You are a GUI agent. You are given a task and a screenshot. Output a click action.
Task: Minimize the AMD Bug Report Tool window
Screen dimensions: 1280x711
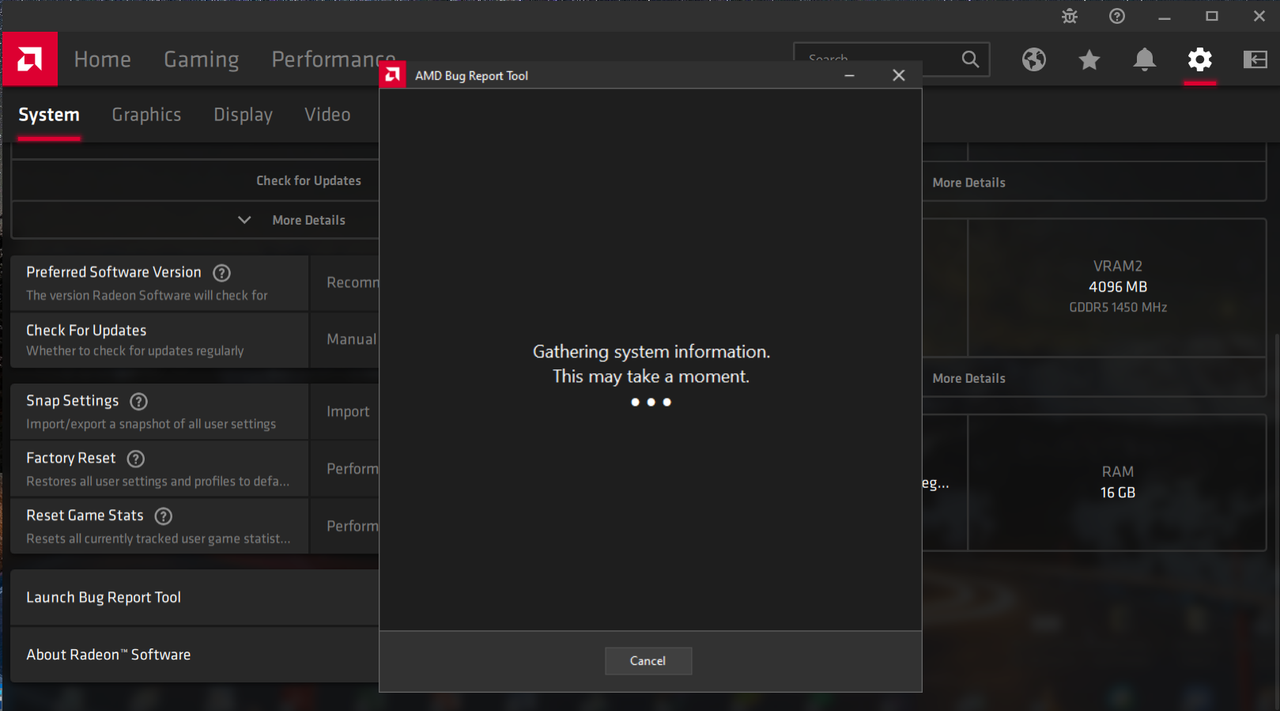[849, 75]
